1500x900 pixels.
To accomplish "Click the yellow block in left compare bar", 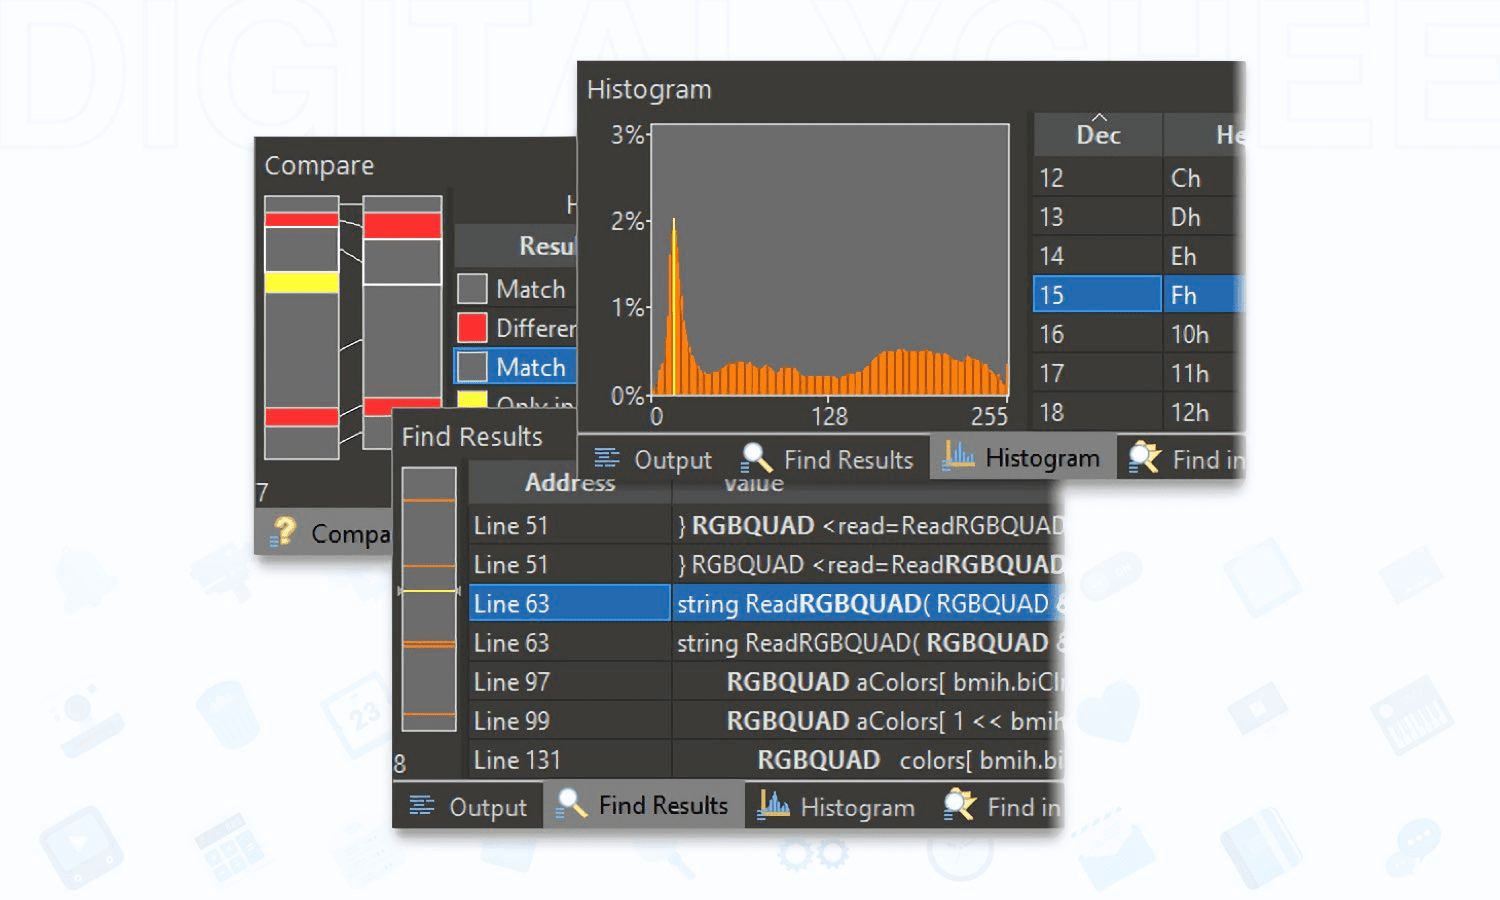I will point(301,283).
